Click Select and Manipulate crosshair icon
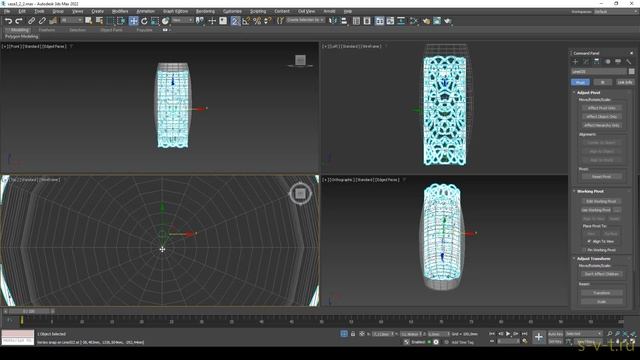The height and width of the screenshot is (360, 640). coord(212,21)
